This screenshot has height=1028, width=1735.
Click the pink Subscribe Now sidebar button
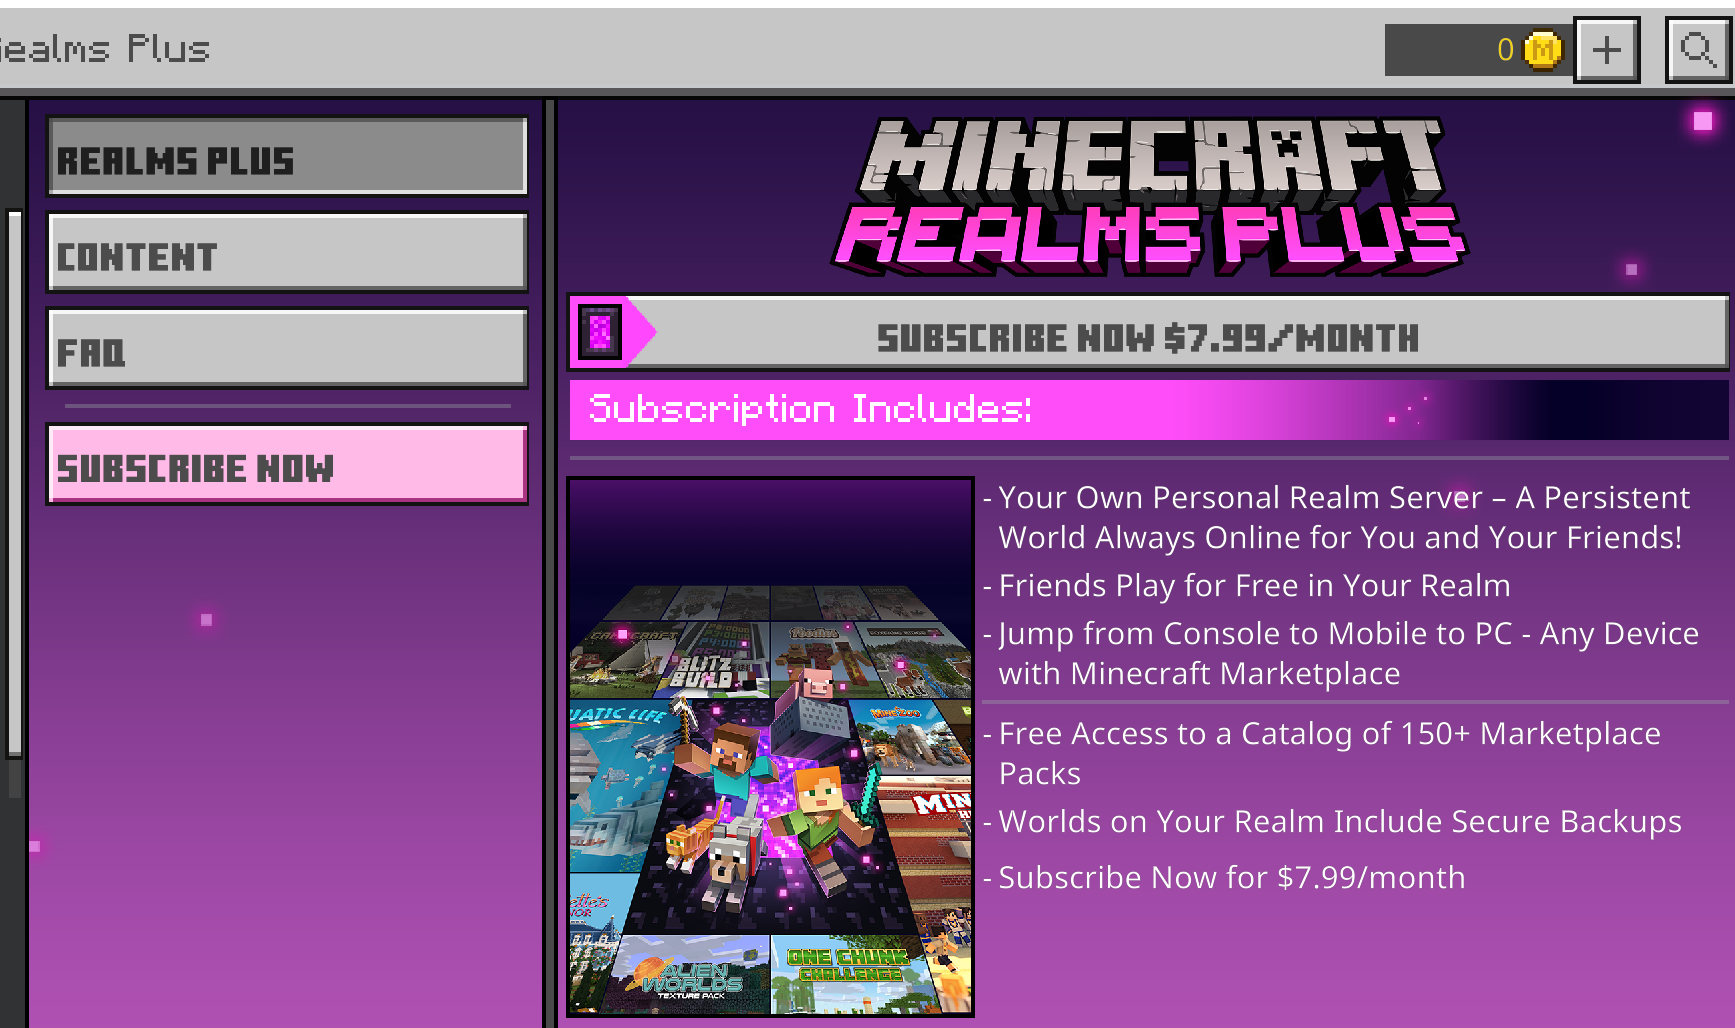click(x=287, y=464)
